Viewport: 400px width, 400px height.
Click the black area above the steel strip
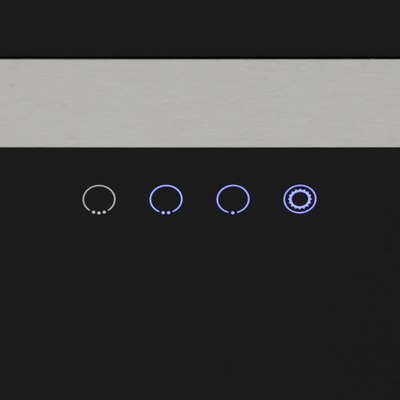coord(200,29)
